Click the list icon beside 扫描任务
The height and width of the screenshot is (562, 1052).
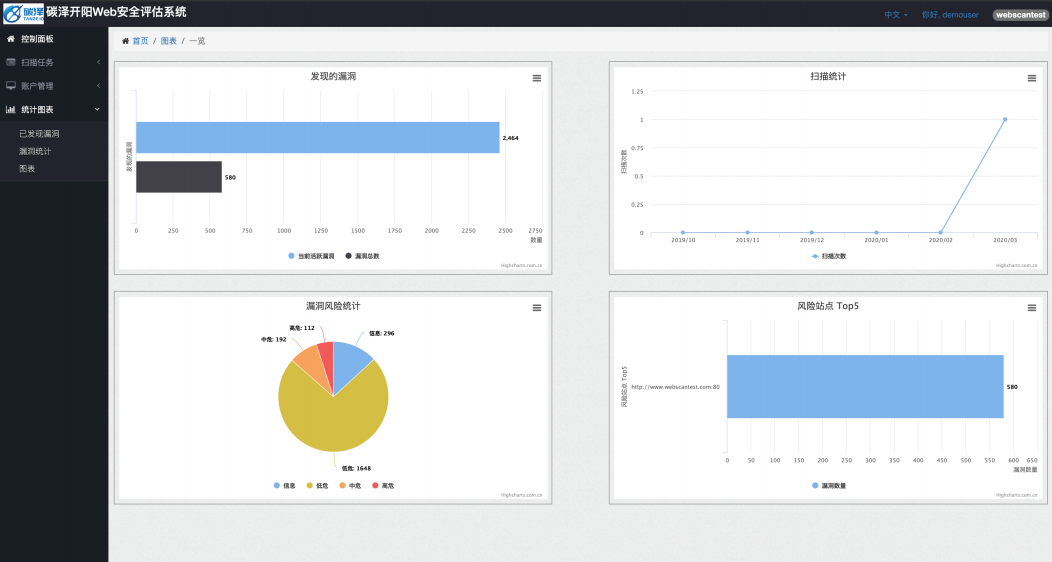11,62
